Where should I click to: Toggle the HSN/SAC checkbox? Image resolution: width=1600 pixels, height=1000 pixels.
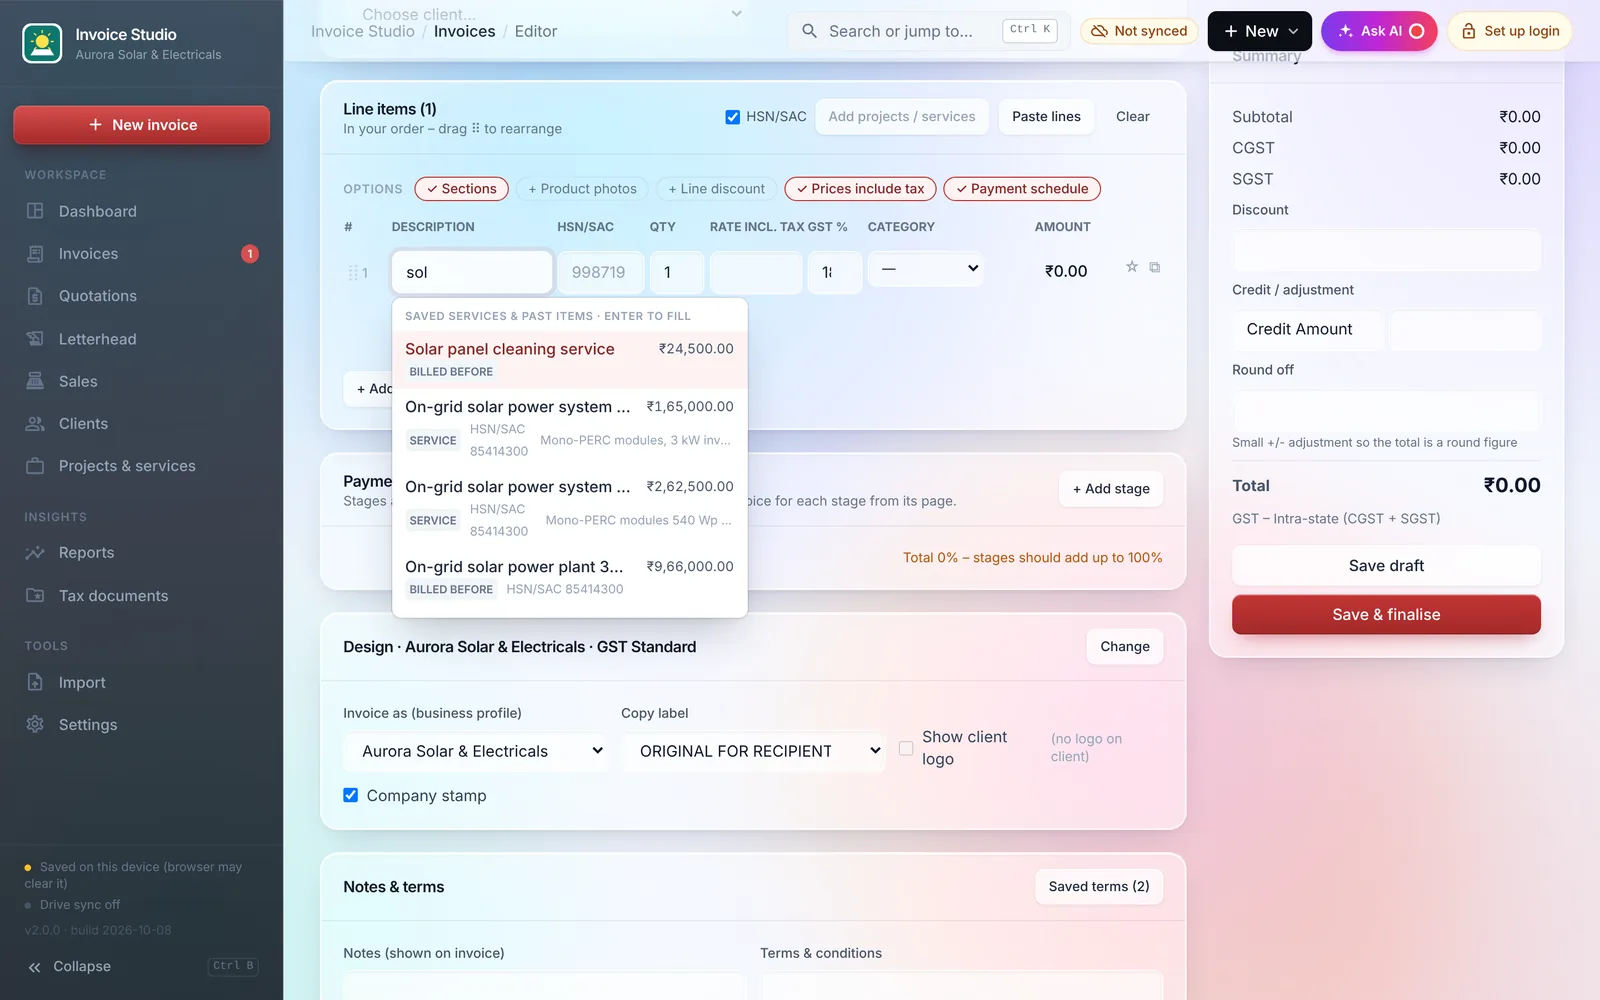click(733, 117)
